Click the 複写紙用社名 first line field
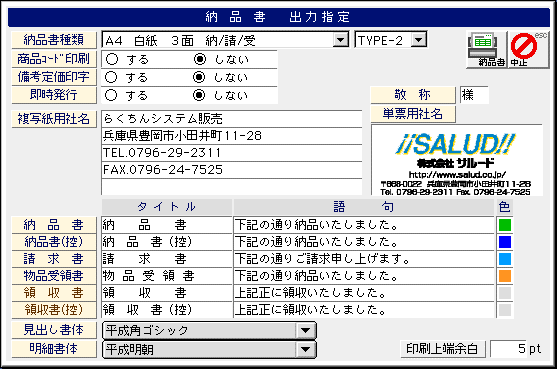This screenshot has height=369, width=557. (x=232, y=119)
